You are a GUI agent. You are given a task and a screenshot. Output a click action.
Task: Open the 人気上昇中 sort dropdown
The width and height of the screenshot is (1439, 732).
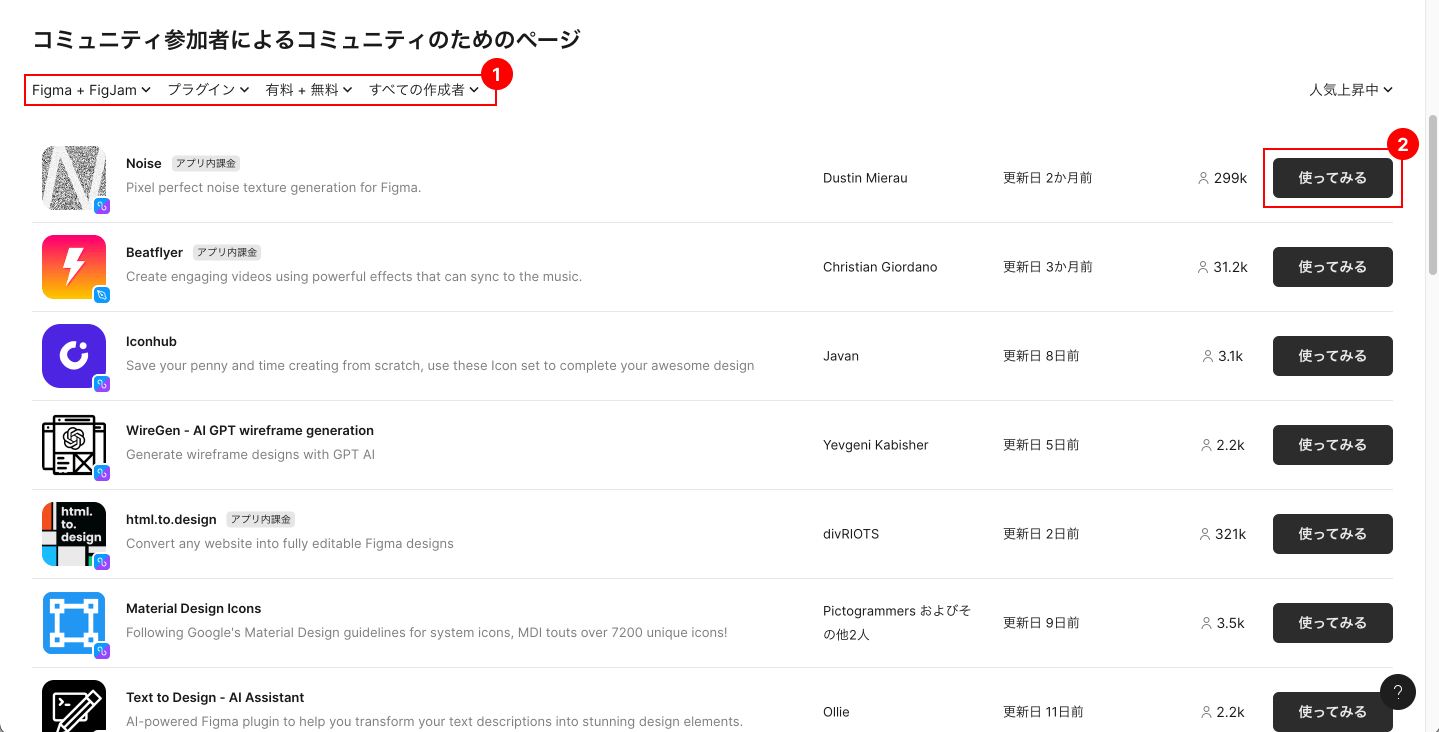click(x=1351, y=90)
